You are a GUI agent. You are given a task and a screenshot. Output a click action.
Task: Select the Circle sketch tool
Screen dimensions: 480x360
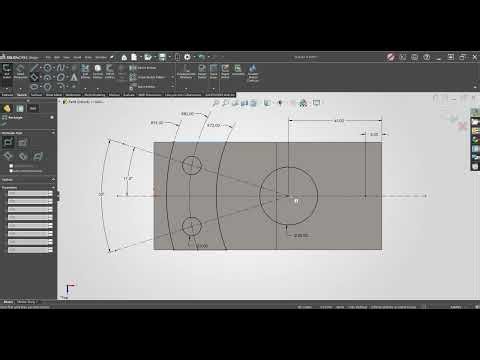[x=47, y=68]
